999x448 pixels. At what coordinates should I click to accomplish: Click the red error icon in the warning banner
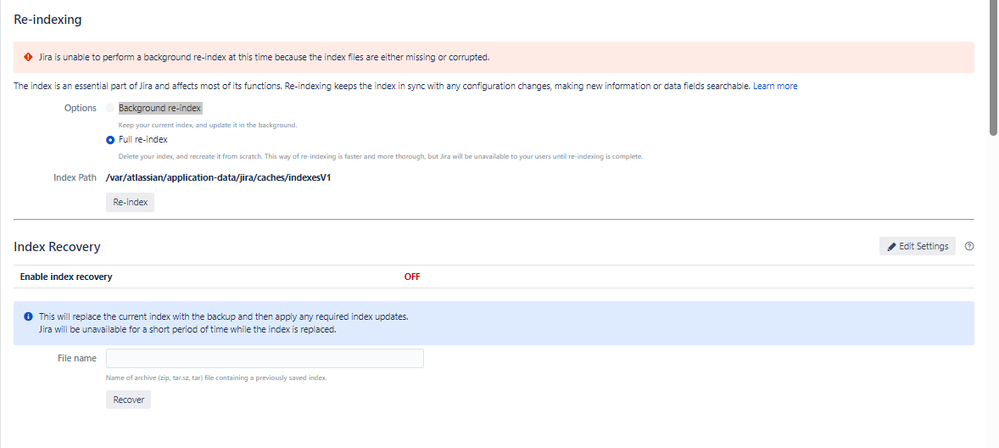coord(28,57)
